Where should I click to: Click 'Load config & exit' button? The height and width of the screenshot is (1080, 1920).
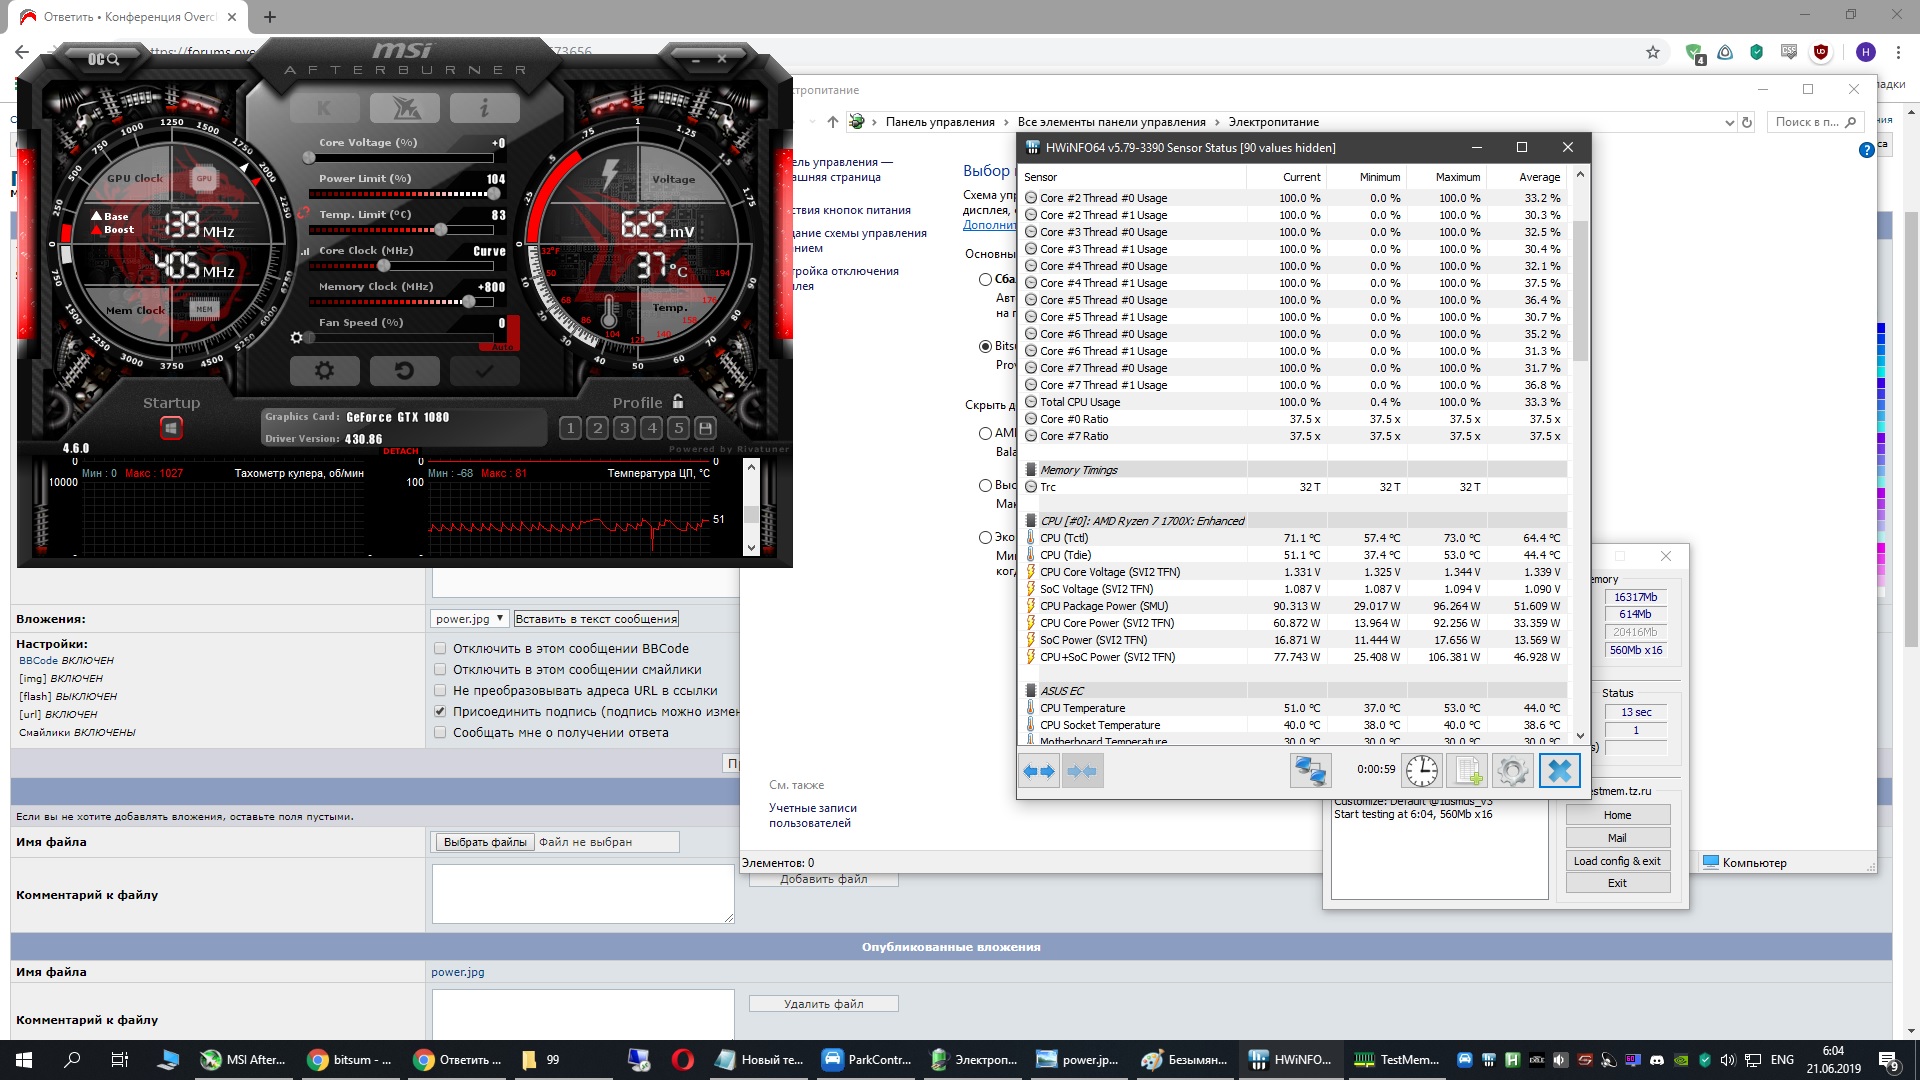click(x=1616, y=861)
